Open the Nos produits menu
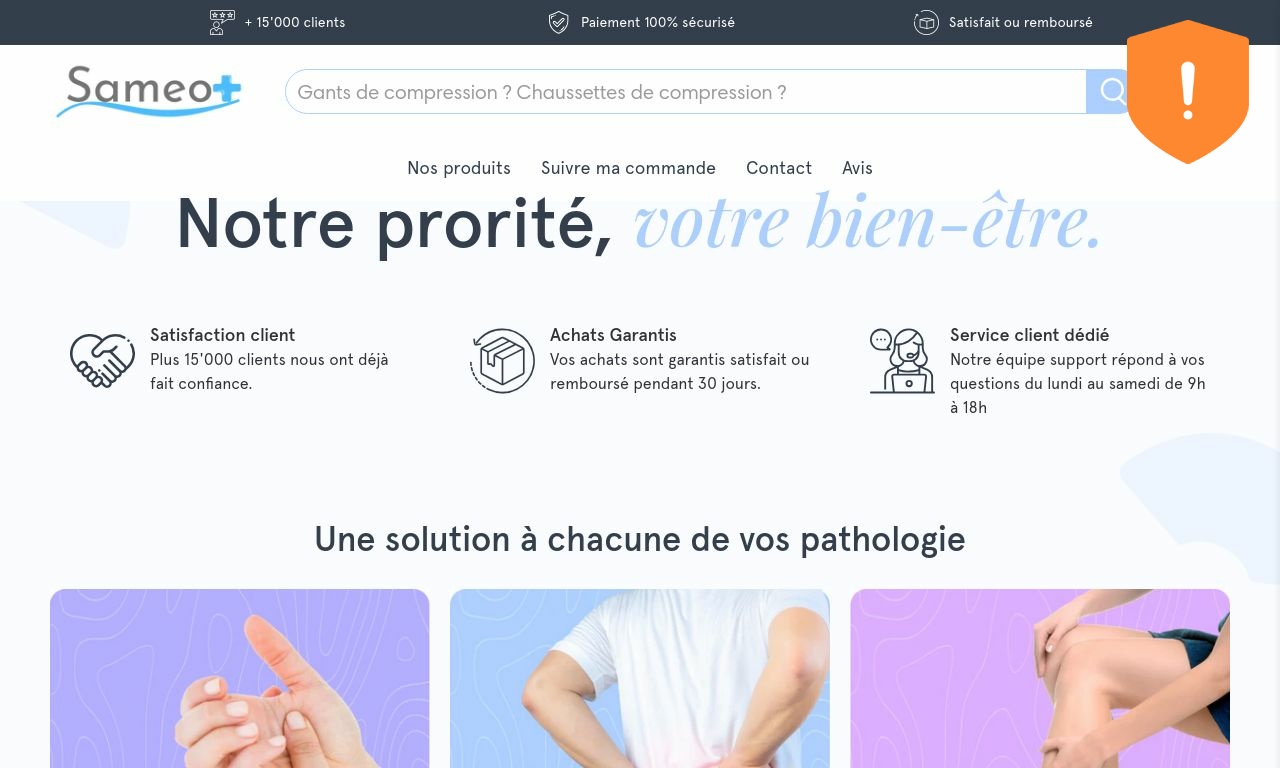Viewport: 1280px width, 768px height. coord(459,168)
